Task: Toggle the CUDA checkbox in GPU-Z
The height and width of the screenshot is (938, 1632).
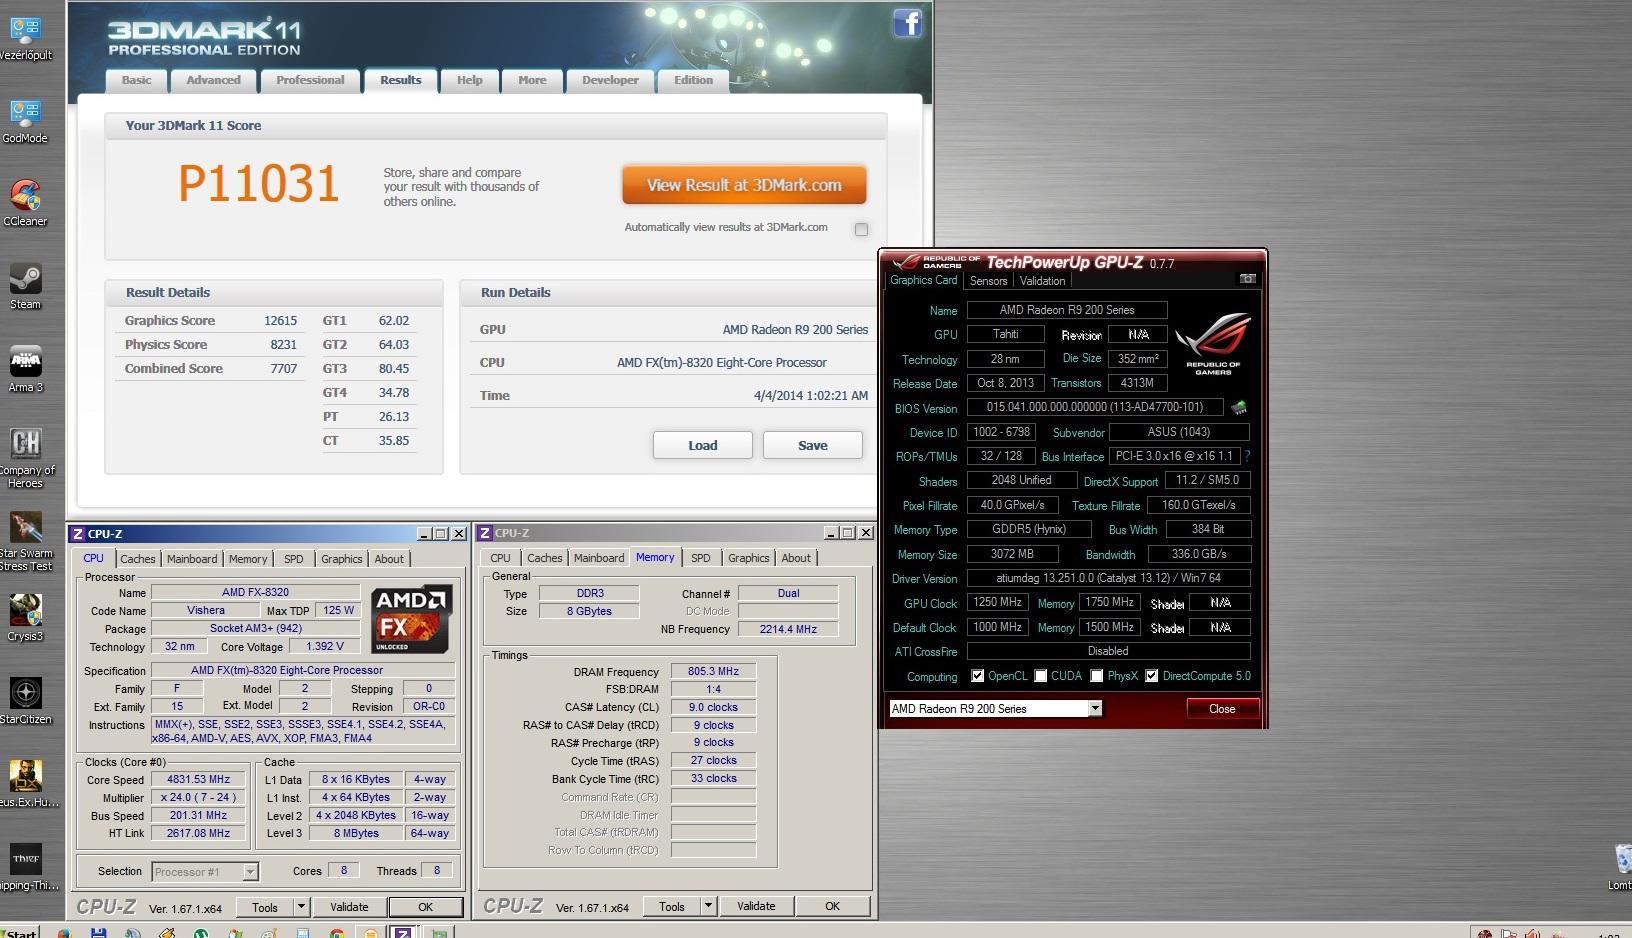Action: click(x=1040, y=676)
